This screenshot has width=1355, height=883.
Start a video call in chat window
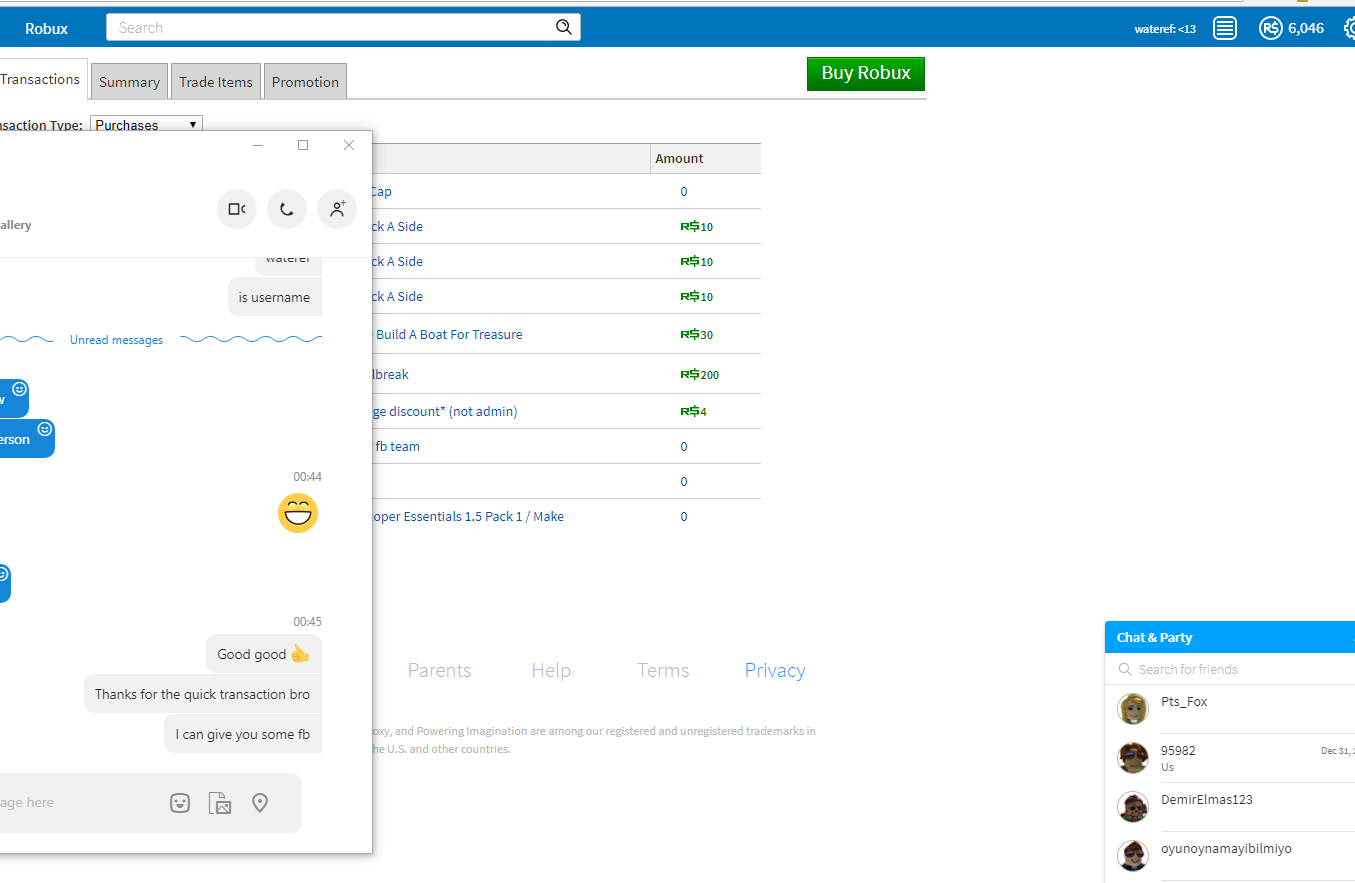(237, 209)
